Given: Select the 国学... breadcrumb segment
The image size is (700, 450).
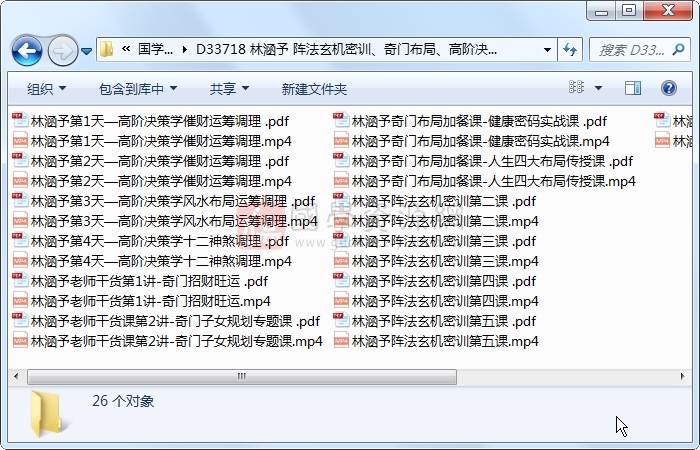Looking at the screenshot, I should (155, 49).
